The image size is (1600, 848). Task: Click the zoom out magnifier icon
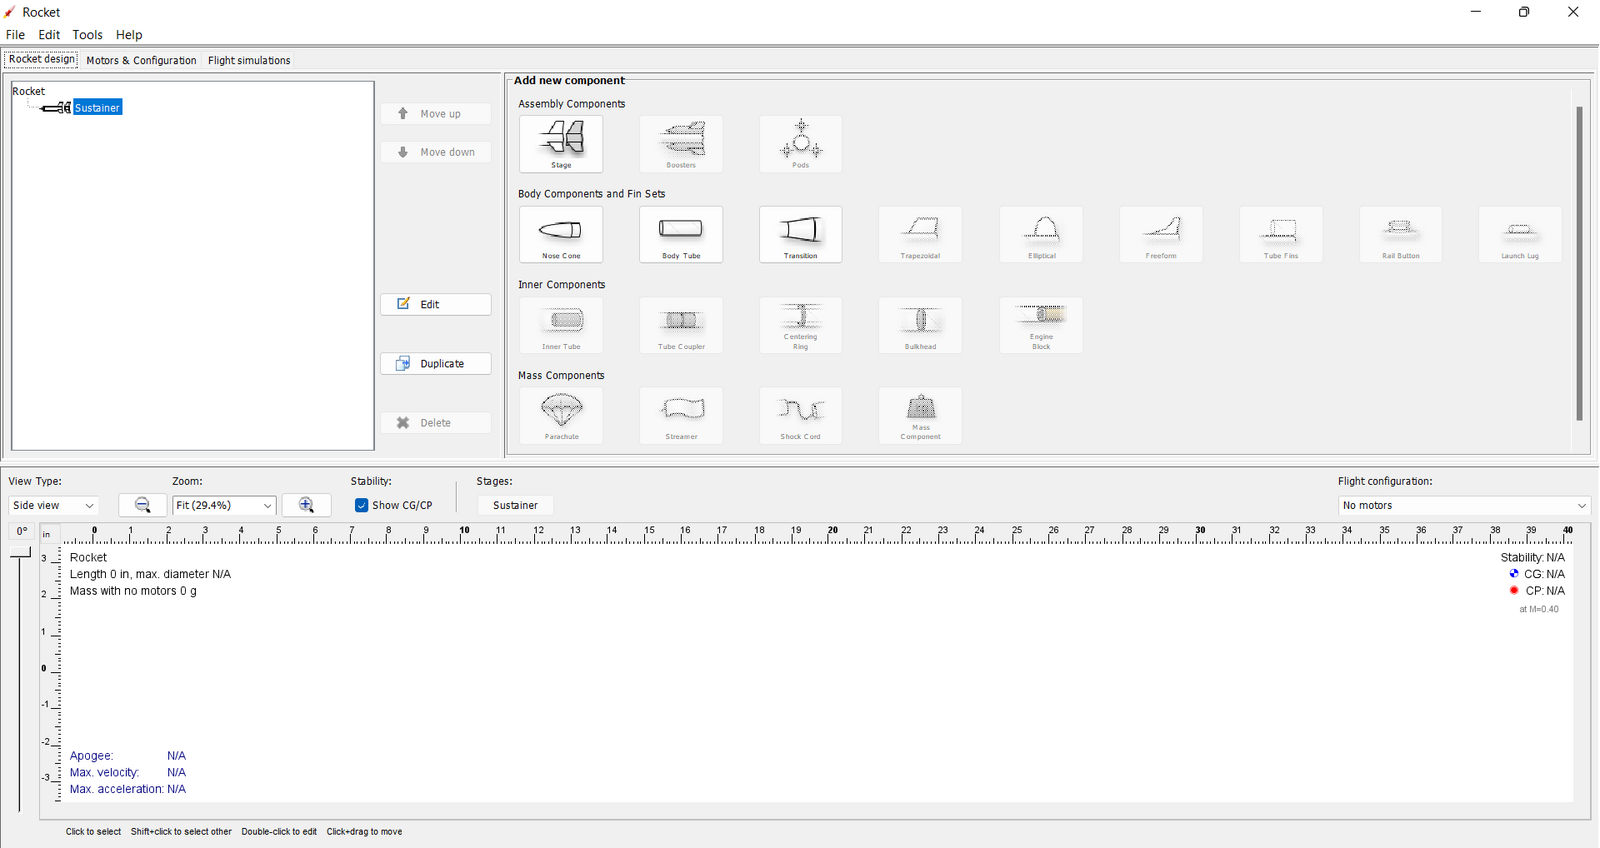coord(142,505)
